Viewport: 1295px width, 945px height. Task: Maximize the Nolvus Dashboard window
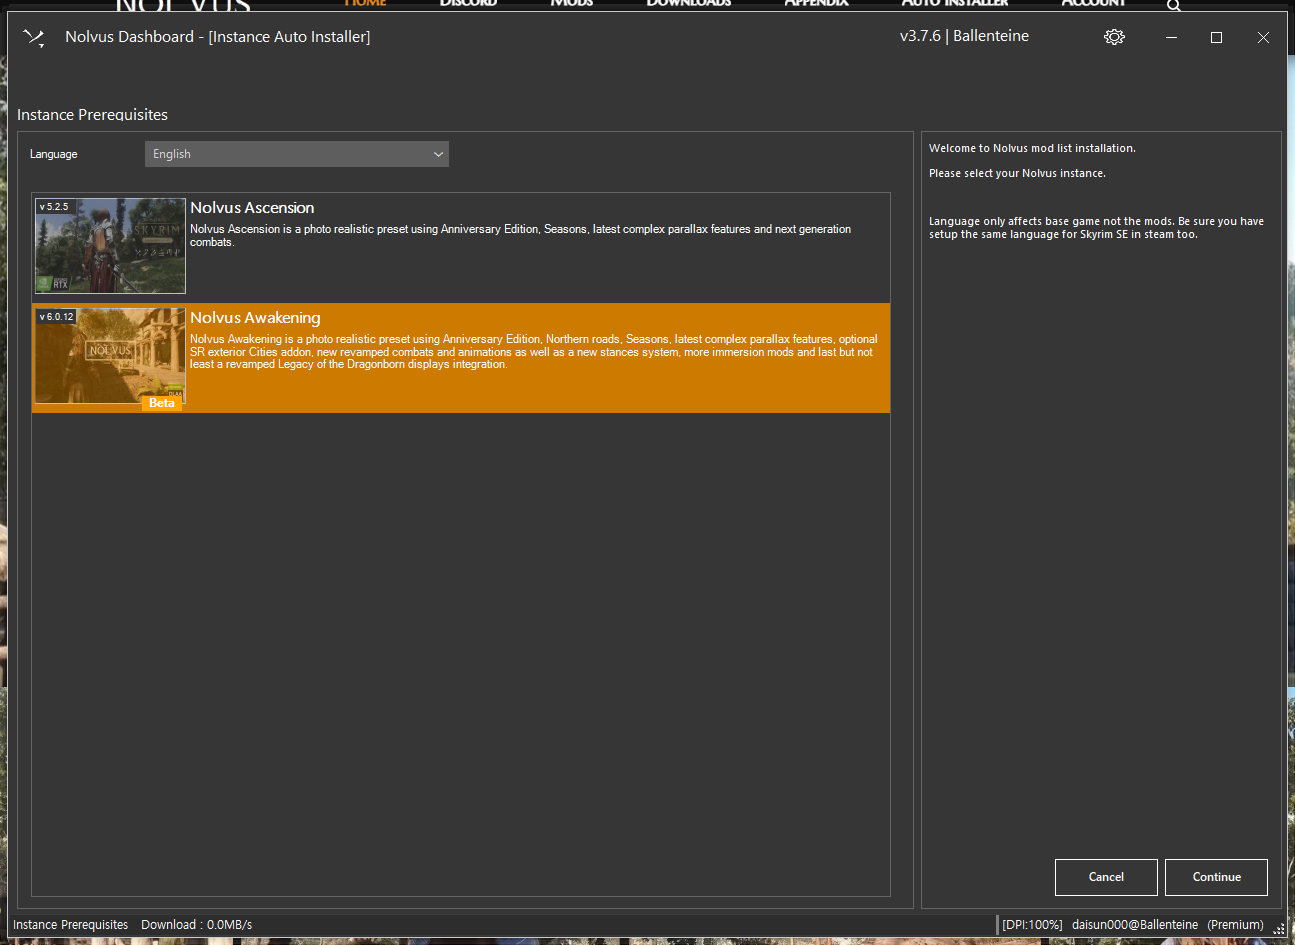1217,37
